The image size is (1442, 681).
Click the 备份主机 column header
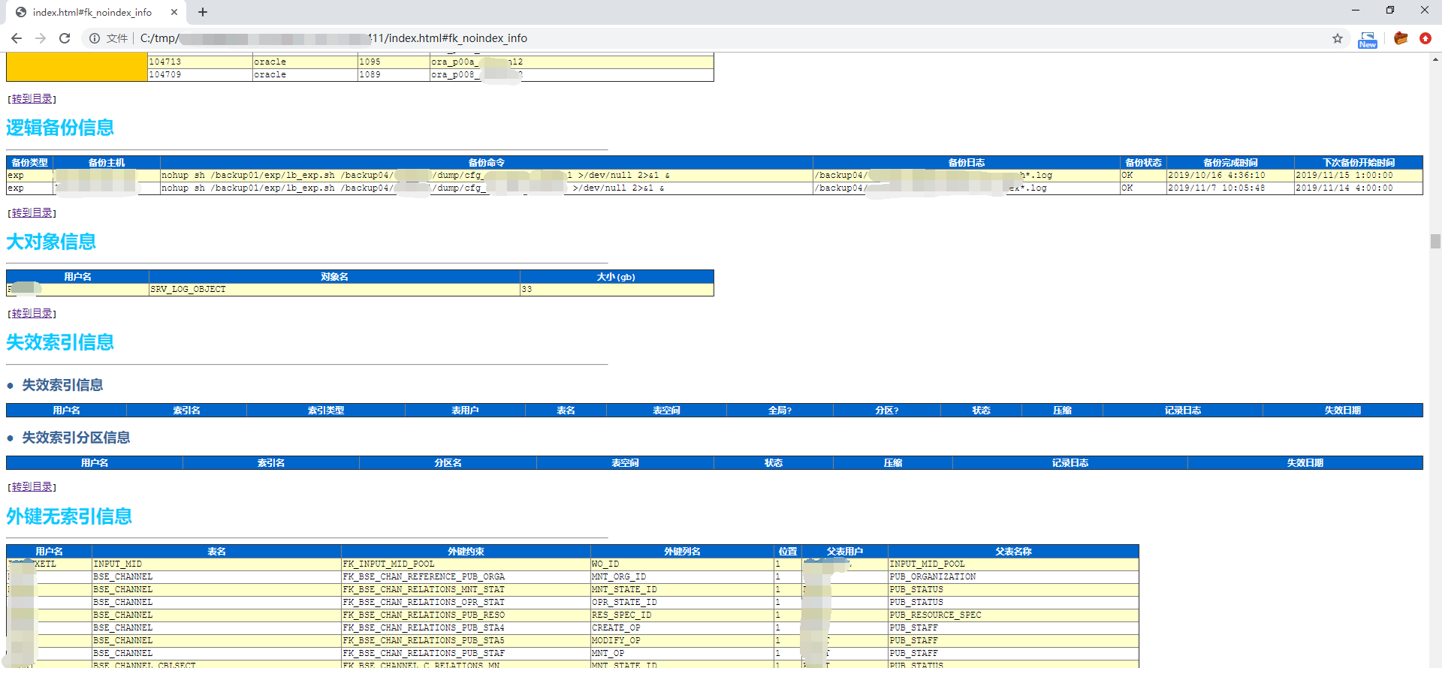pos(106,162)
